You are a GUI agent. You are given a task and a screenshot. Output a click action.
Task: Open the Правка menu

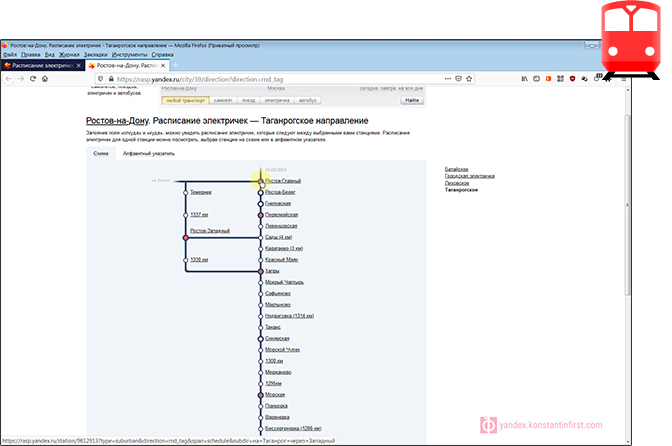31,55
